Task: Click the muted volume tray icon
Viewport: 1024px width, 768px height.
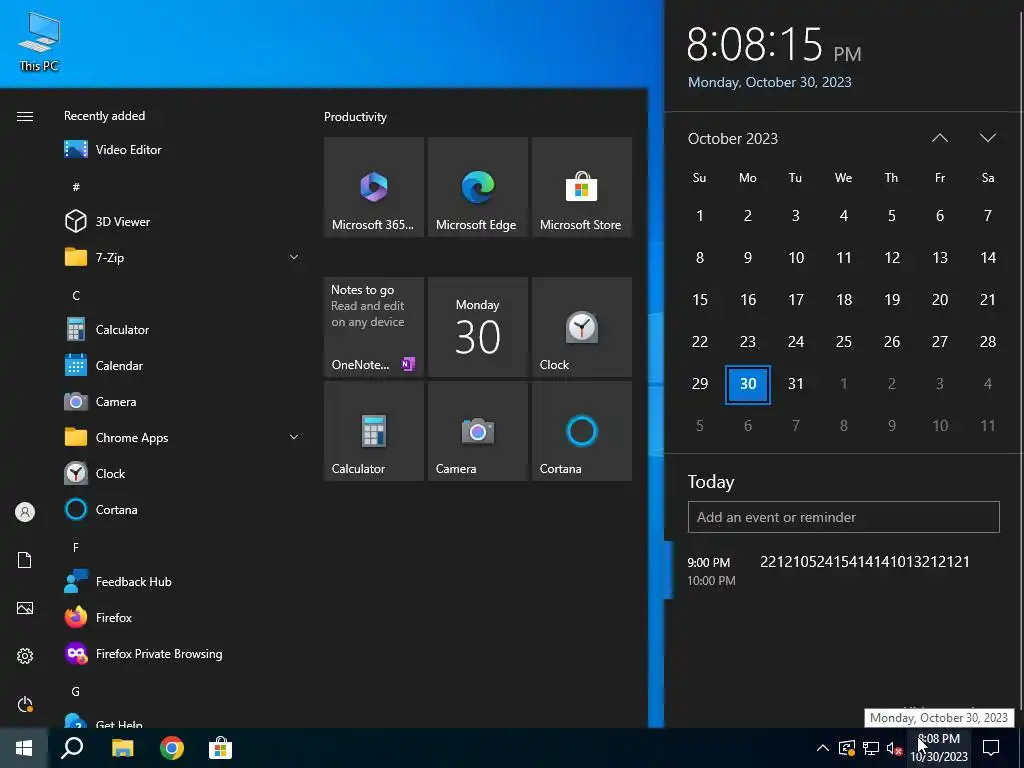Action: point(894,748)
